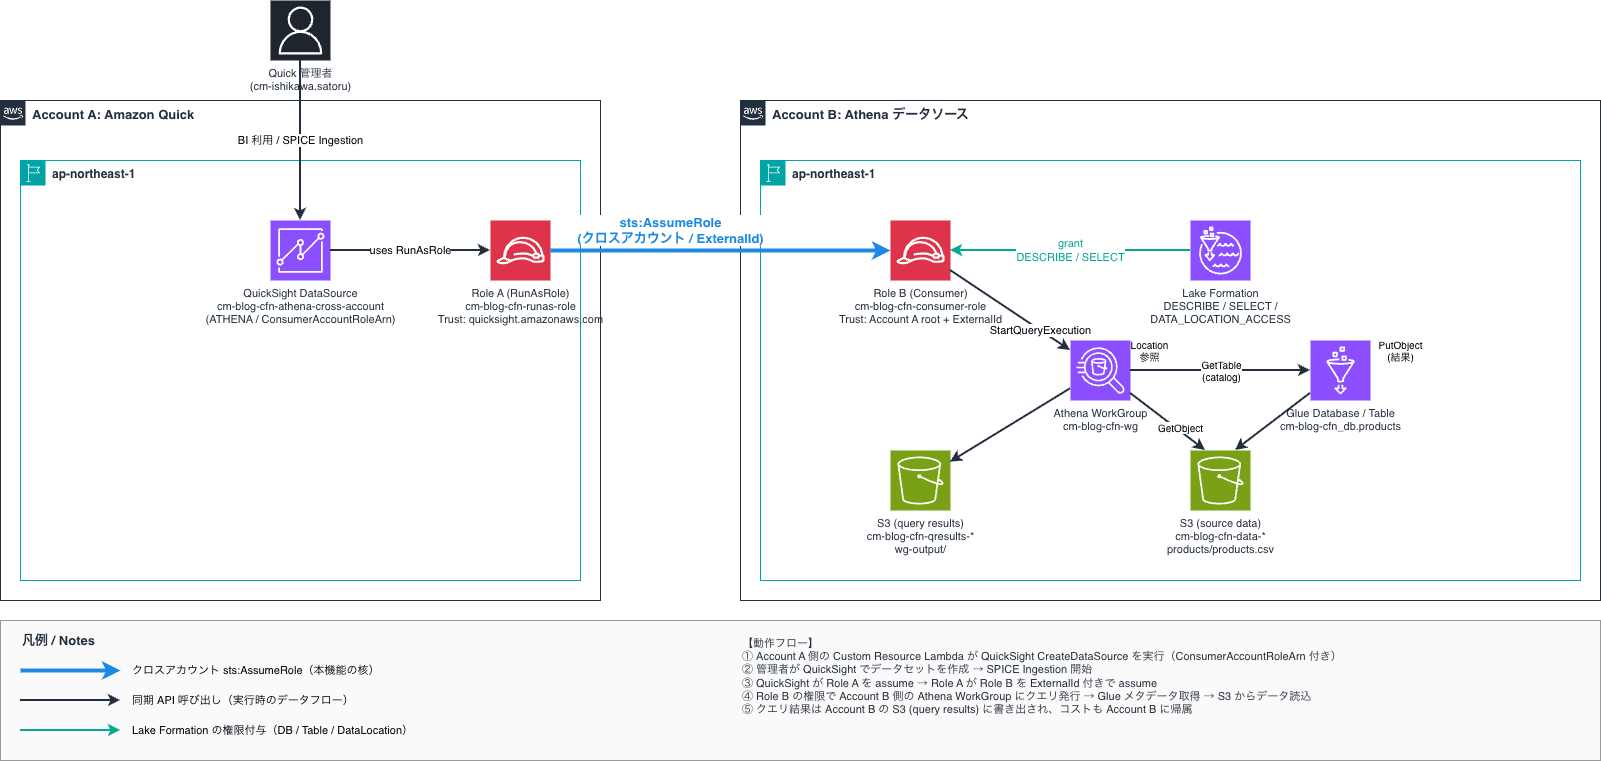Click flow step ③ about ExternalId assume

[x=949, y=683]
